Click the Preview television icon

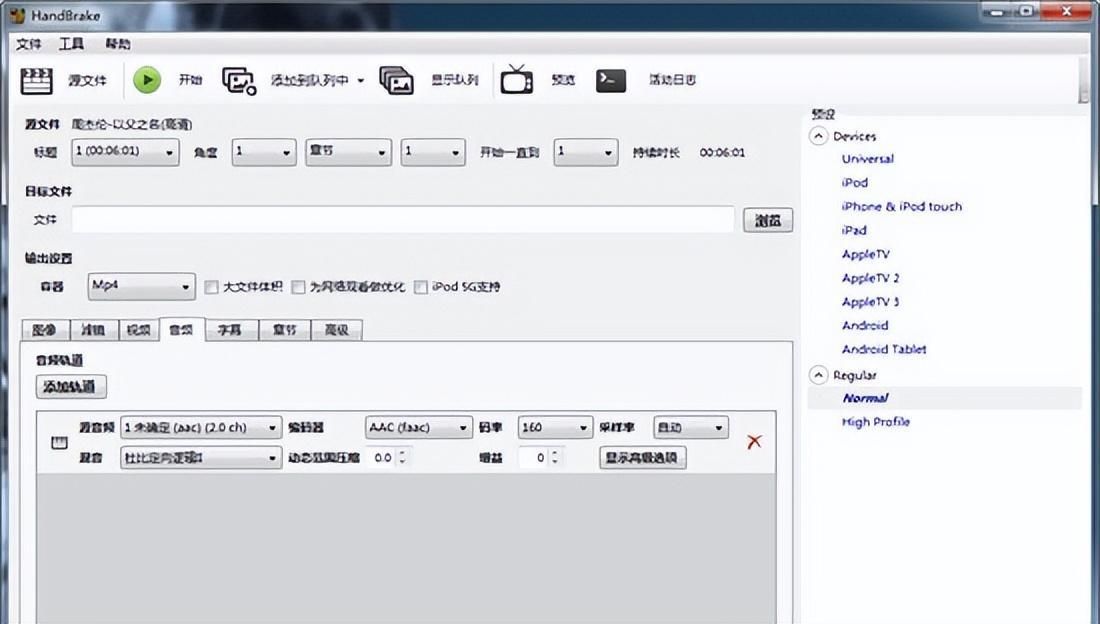[516, 79]
